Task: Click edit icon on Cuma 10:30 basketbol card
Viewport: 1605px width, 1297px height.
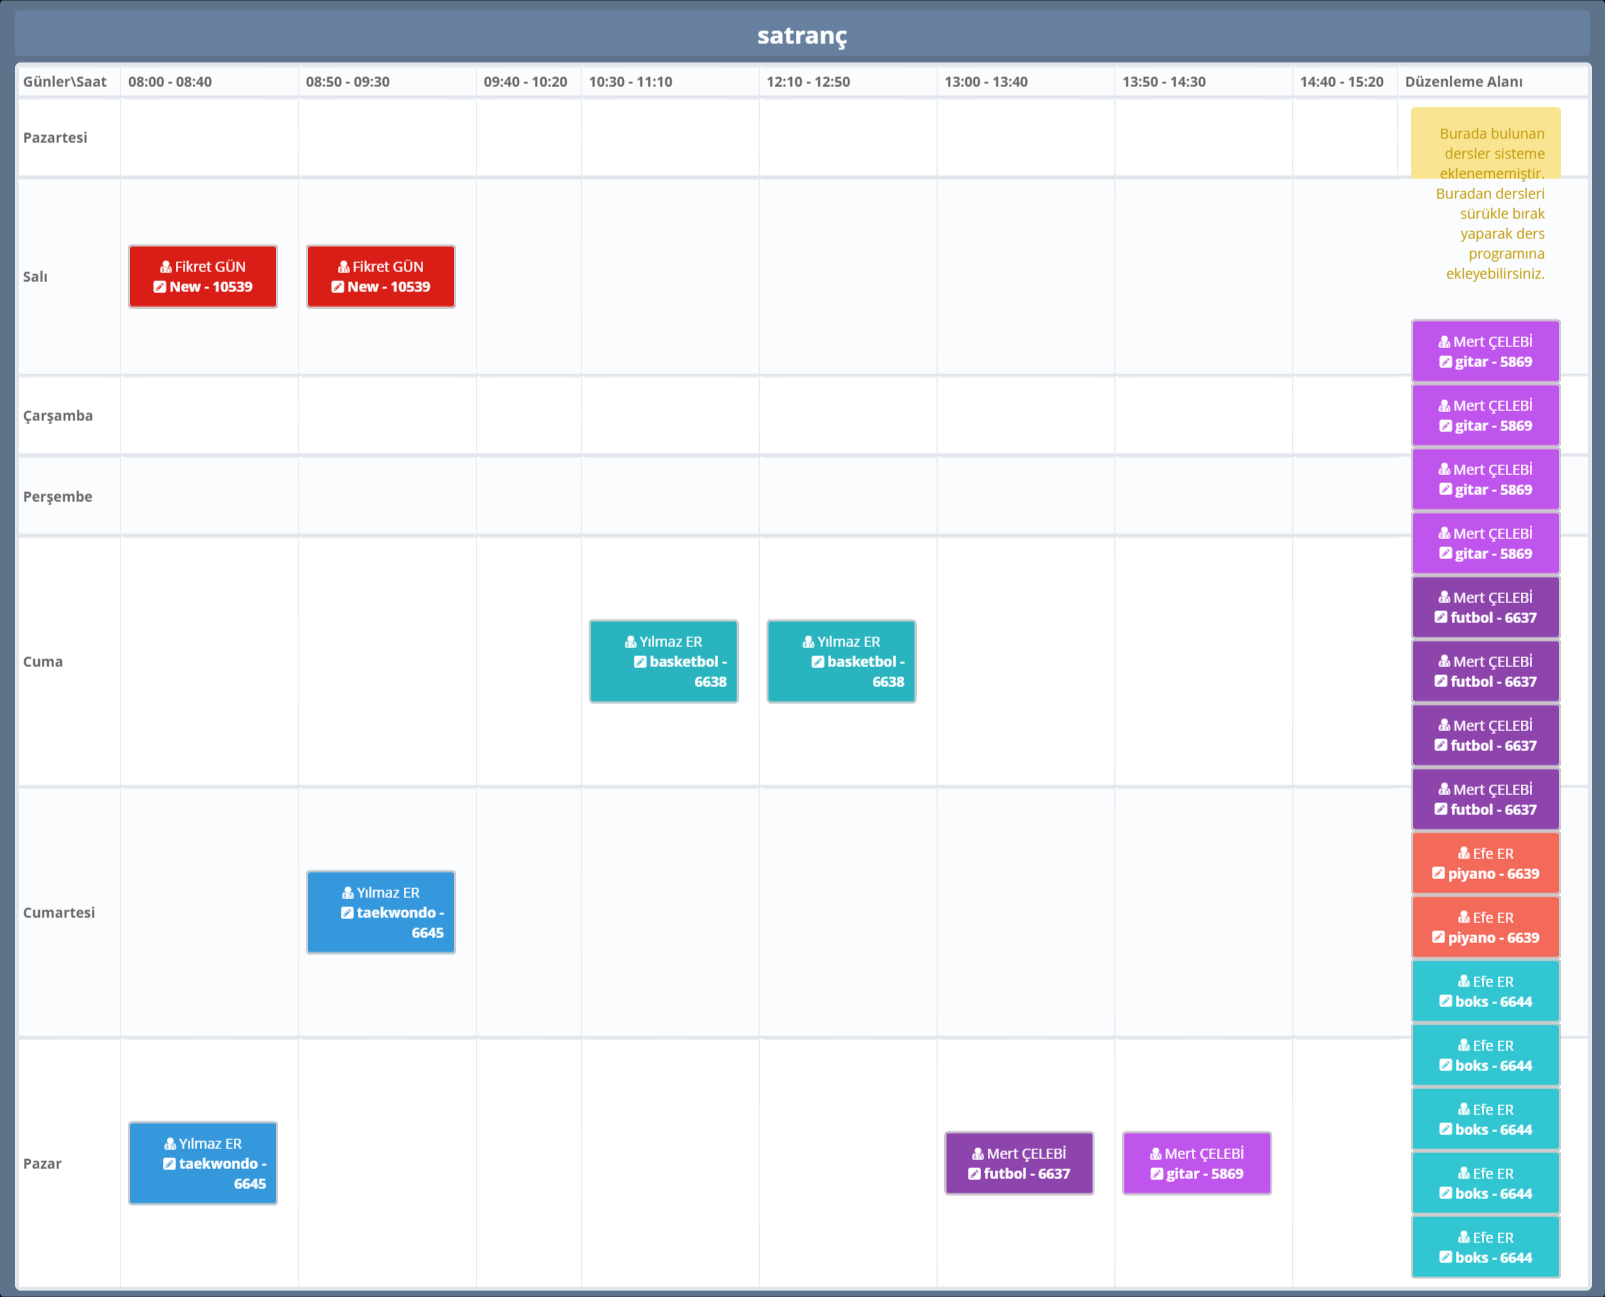Action: pos(640,662)
